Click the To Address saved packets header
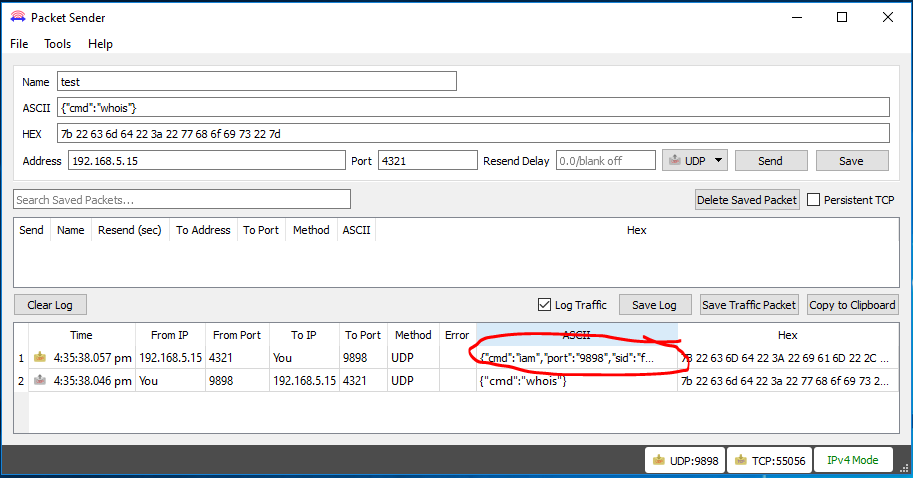This screenshot has width=913, height=478. click(203, 230)
